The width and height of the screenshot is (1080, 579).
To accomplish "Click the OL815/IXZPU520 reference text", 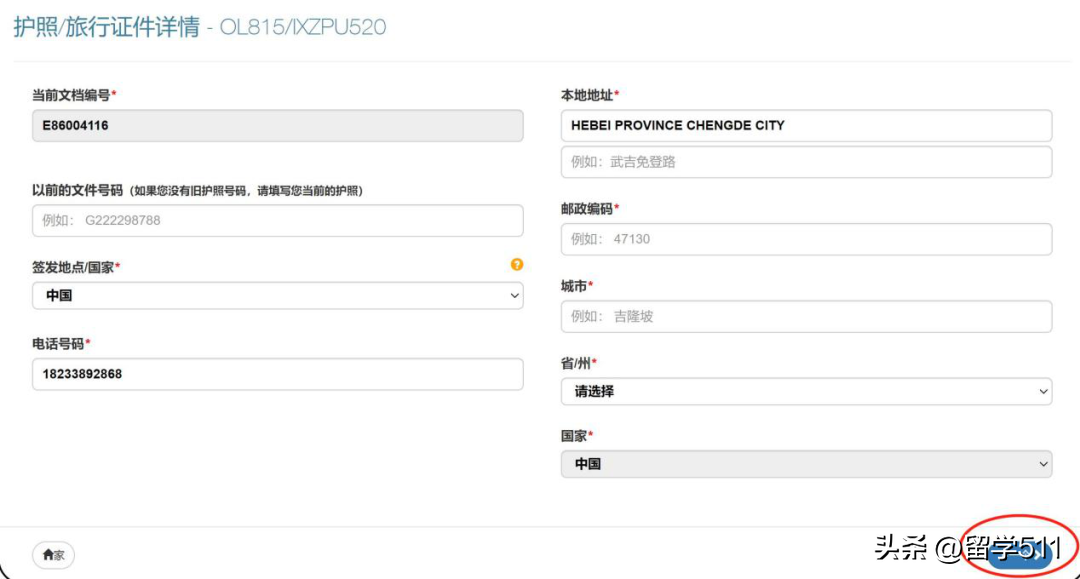I will pyautogui.click(x=303, y=28).
